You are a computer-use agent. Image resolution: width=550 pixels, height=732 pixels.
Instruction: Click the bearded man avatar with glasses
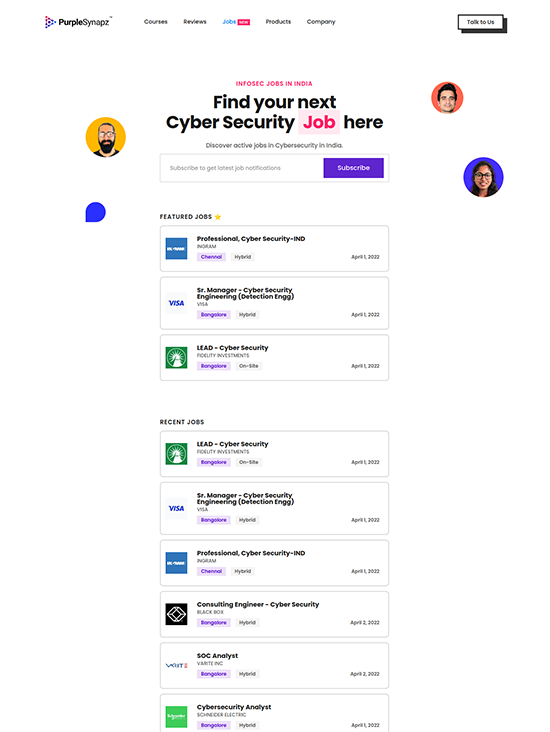point(106,137)
